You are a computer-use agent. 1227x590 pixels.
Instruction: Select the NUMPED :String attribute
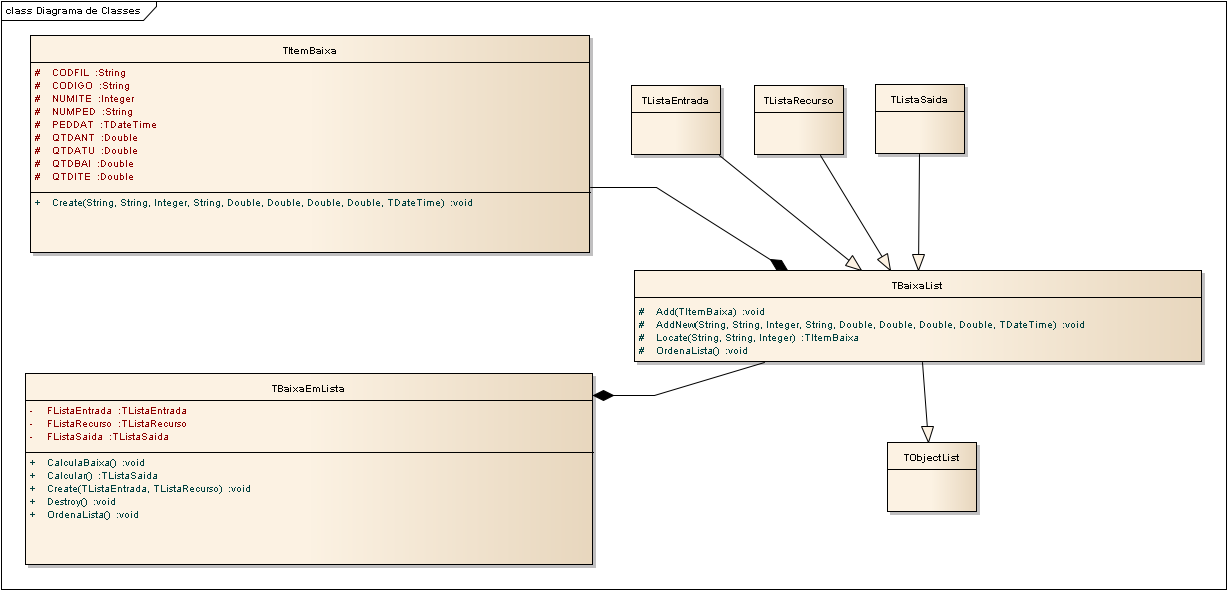click(x=92, y=112)
